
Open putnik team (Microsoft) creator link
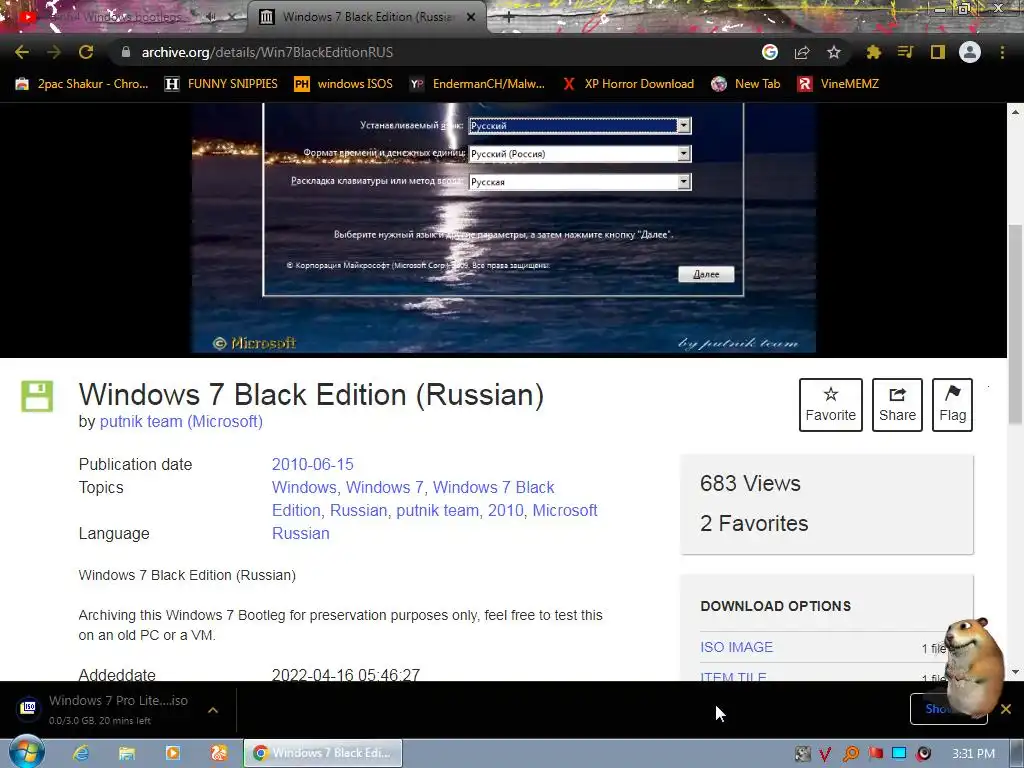[x=181, y=422]
